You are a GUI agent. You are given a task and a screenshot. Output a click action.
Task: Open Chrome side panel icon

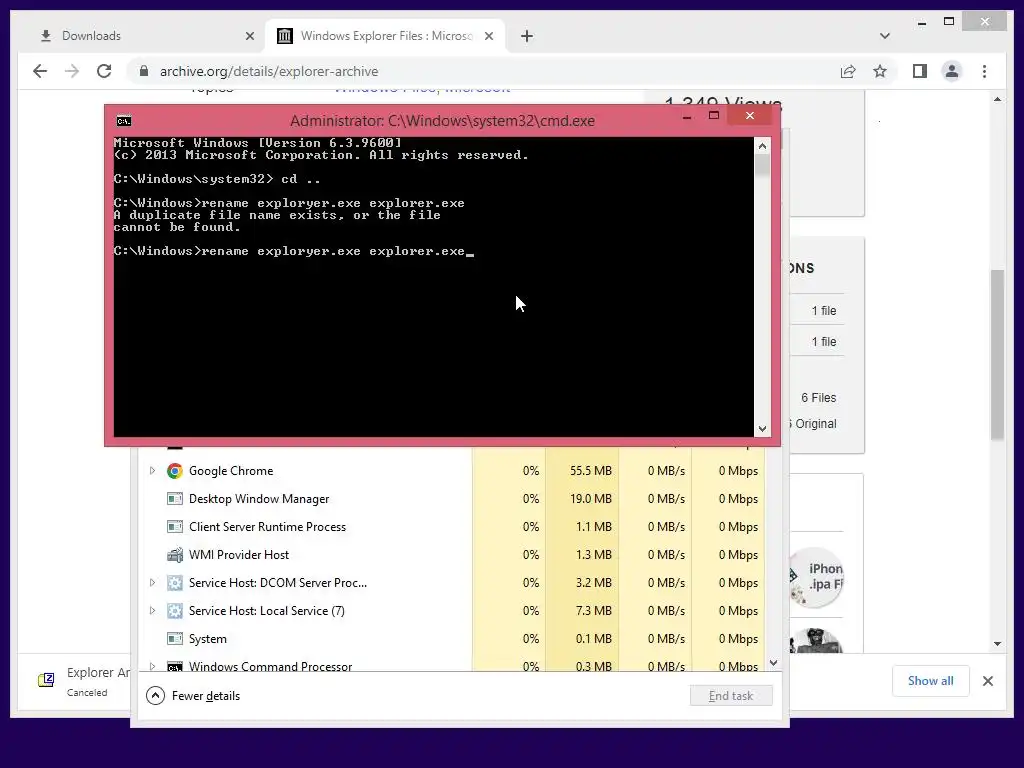click(x=920, y=71)
